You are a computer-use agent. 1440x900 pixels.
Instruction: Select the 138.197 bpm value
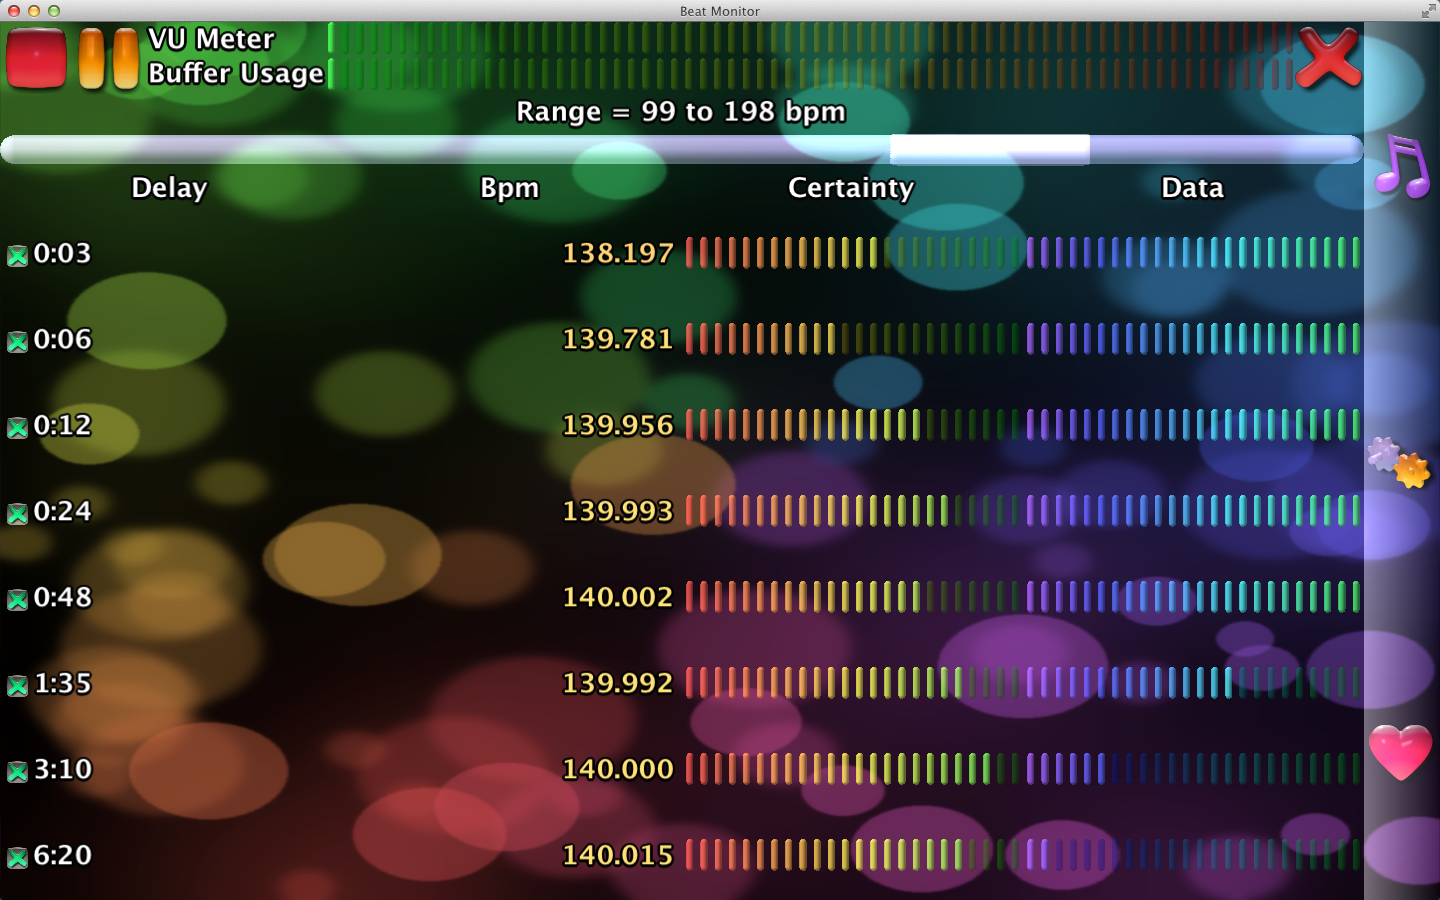(x=618, y=253)
